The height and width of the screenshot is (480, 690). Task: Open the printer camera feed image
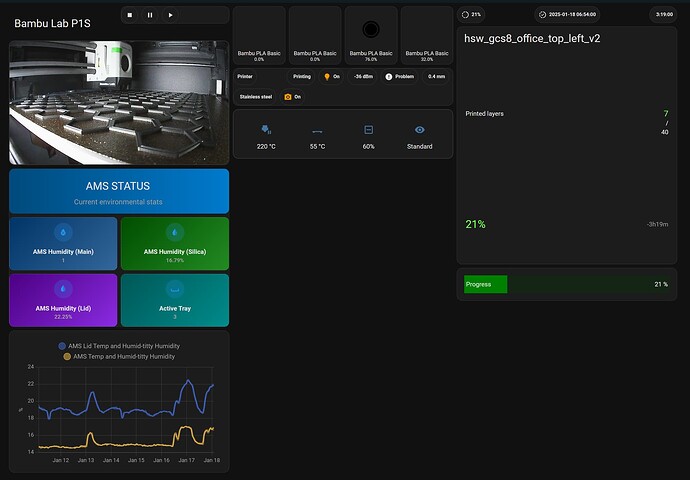pyautogui.click(x=119, y=103)
